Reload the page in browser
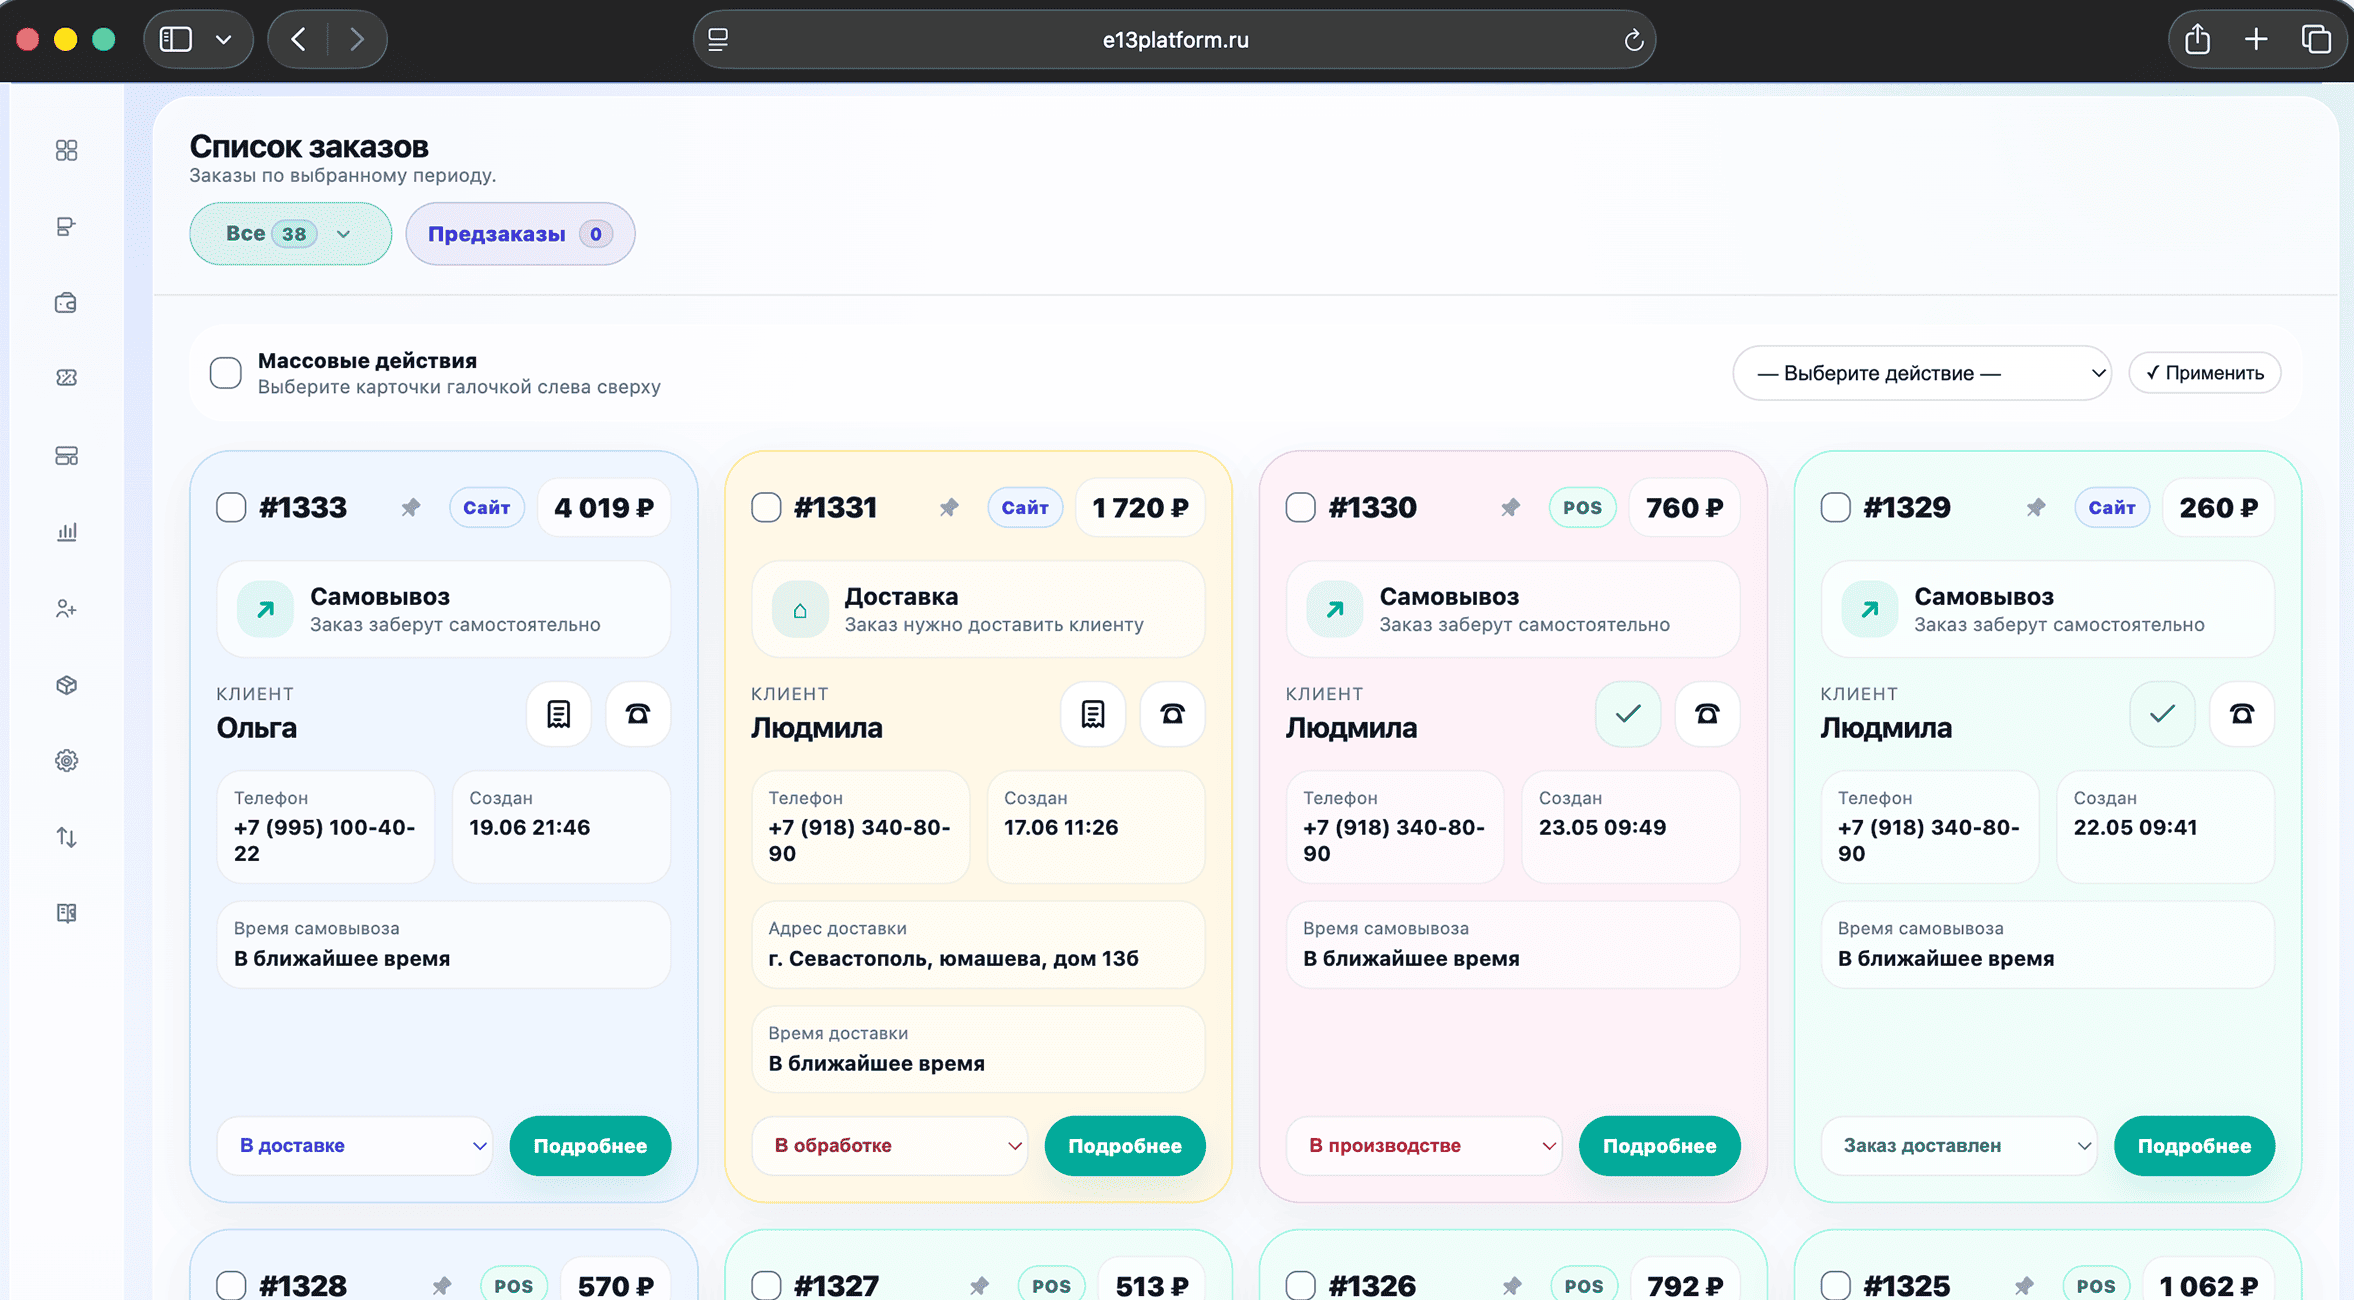Viewport: 2354px width, 1300px height. click(1633, 40)
